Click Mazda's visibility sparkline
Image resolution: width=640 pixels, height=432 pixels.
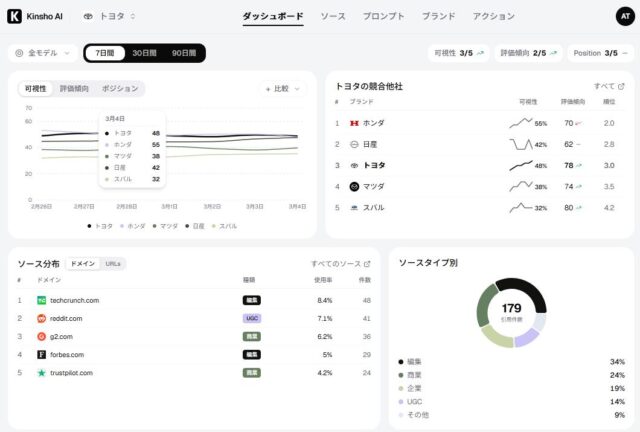click(521, 187)
